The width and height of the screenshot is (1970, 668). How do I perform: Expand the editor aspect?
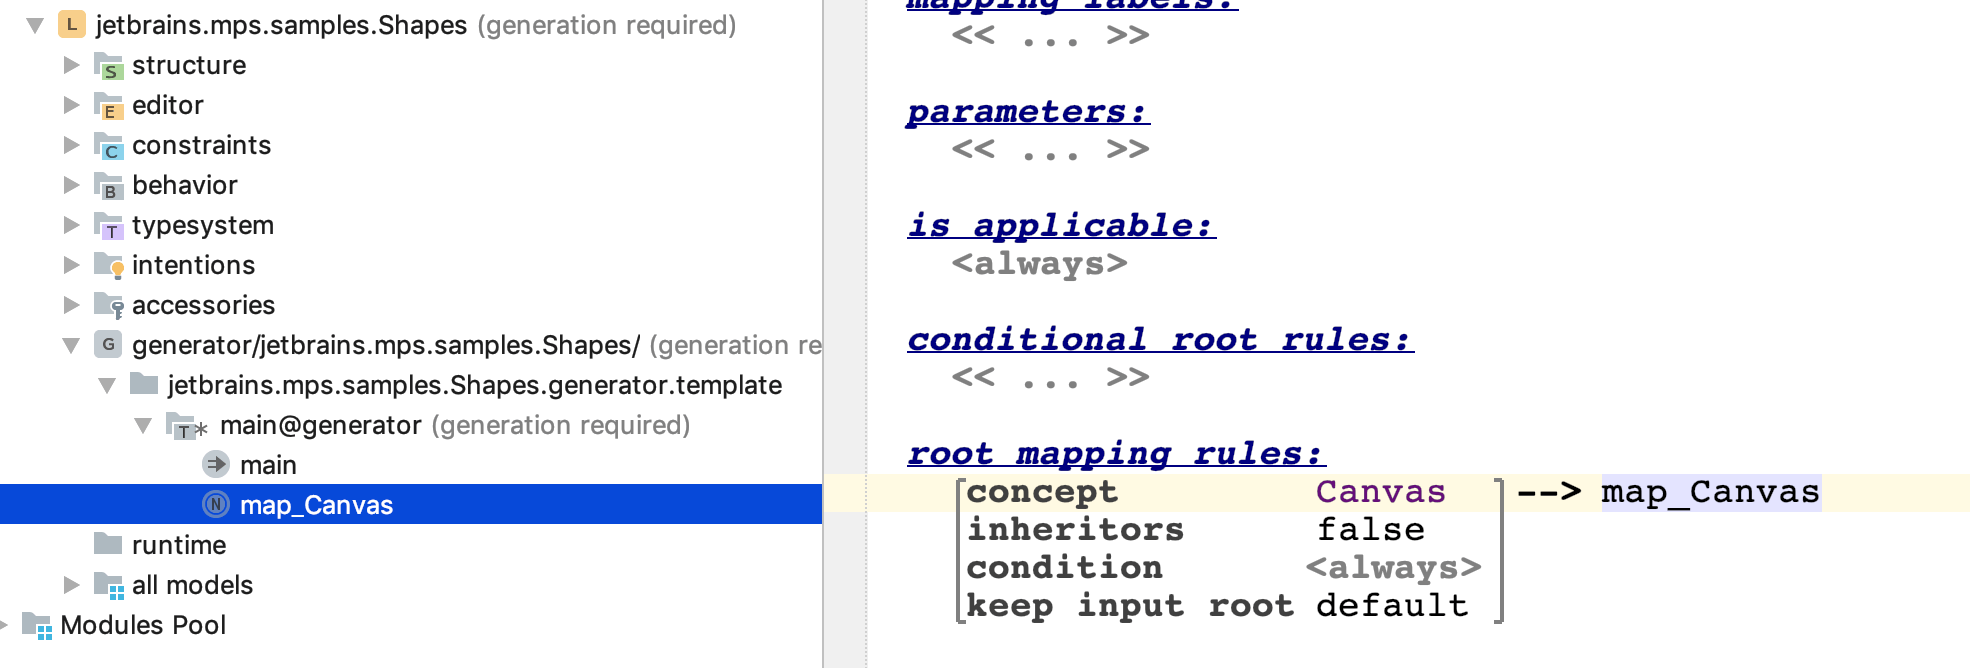[x=71, y=105]
